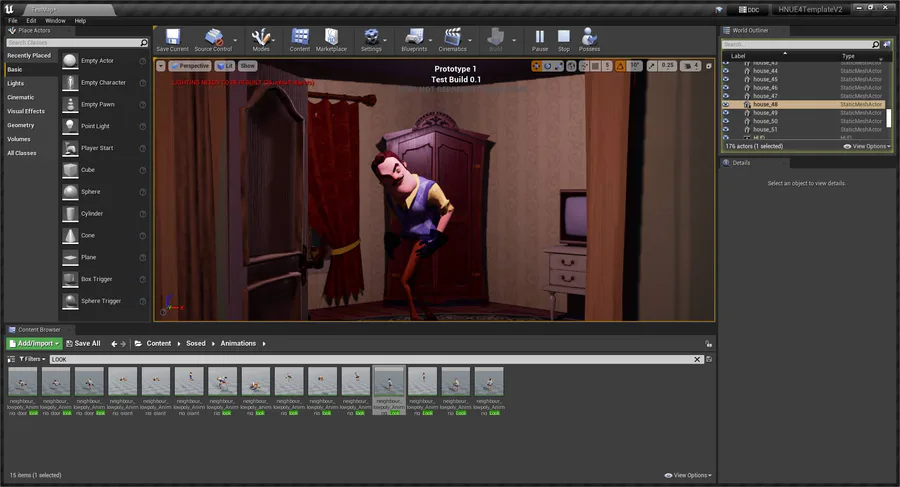Viewport: 900px width, 487px height.
Task: Focus the World Outliner search field
Action: [x=801, y=44]
